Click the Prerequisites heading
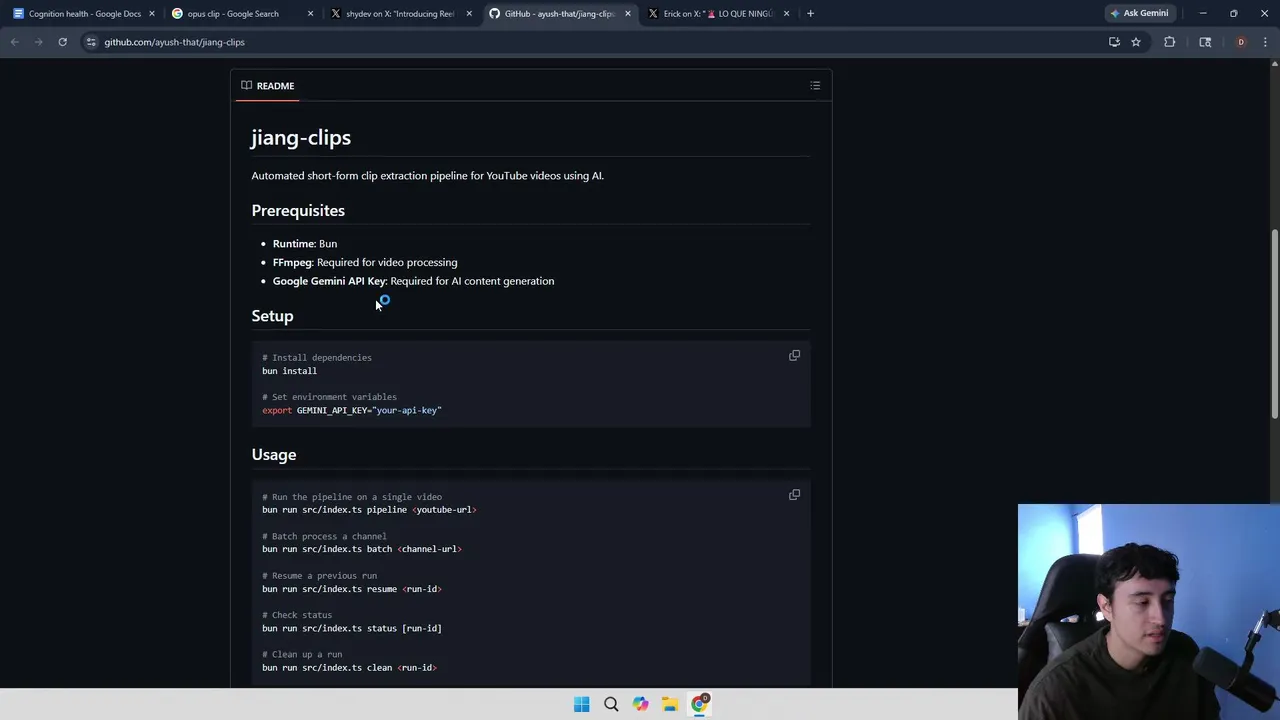 (x=298, y=211)
